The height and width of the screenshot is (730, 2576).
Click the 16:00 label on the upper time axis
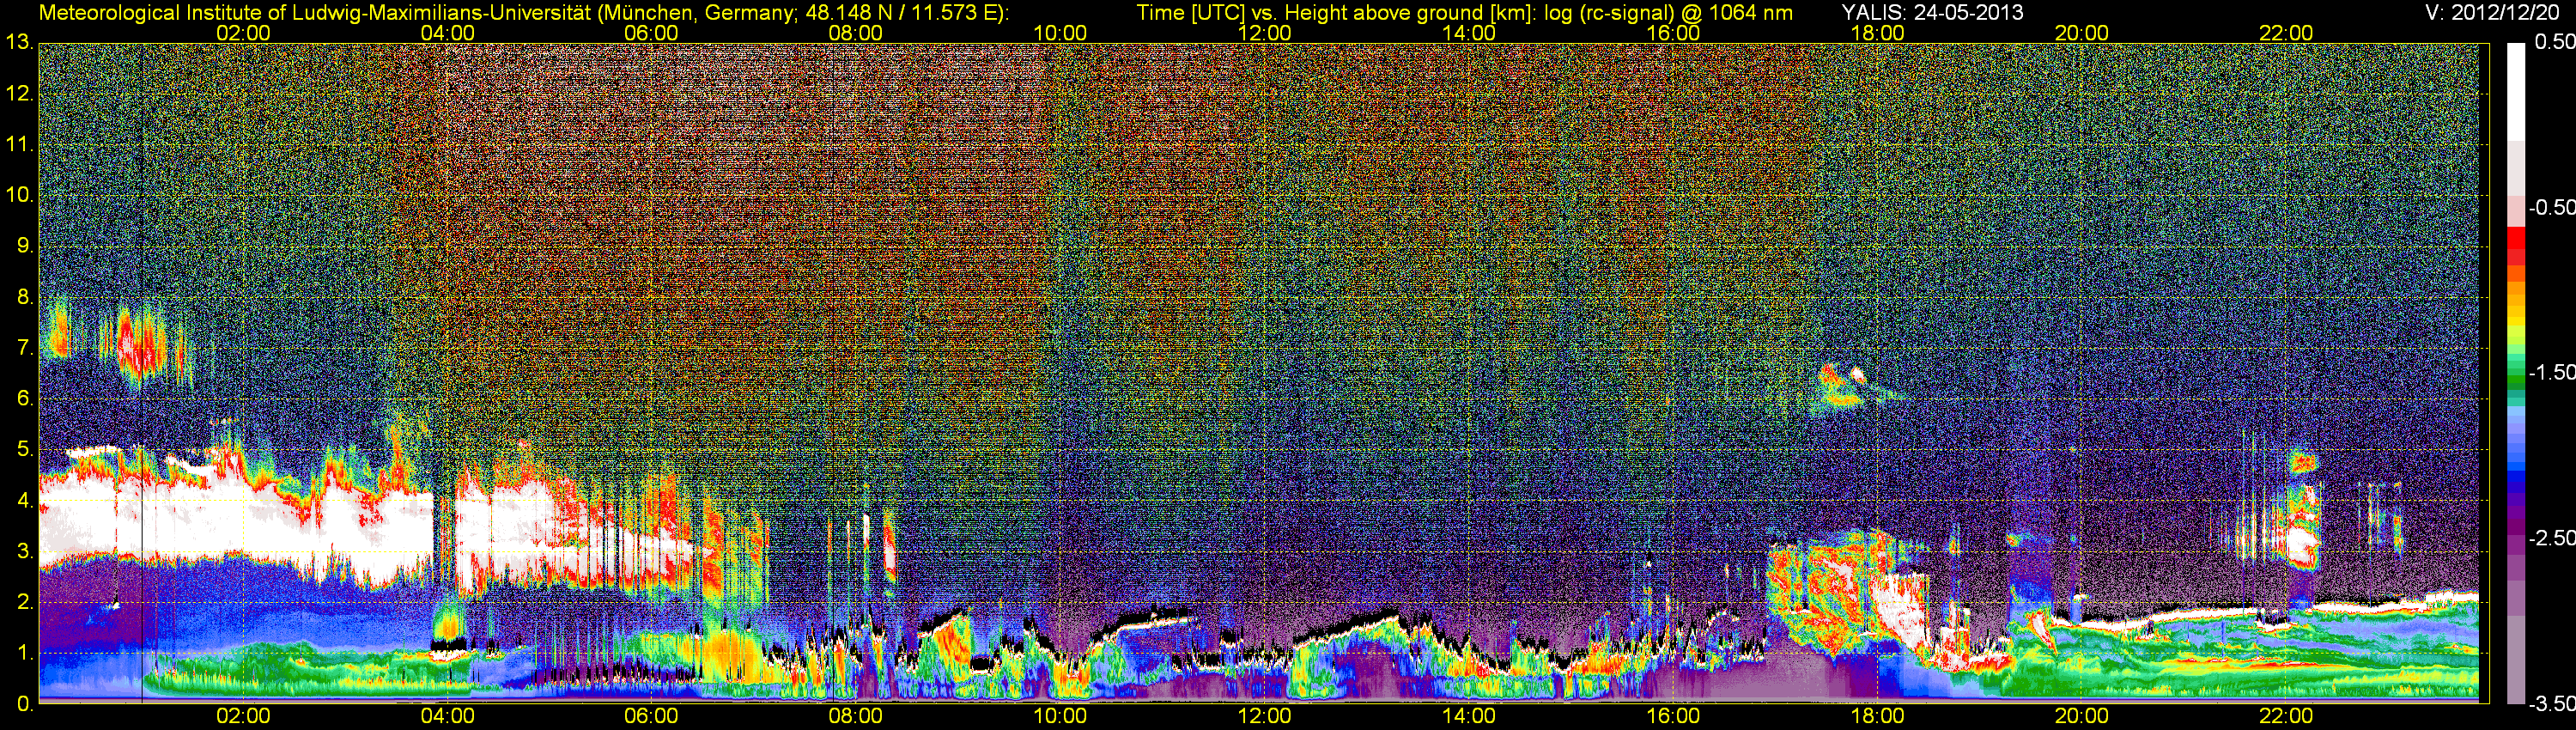(x=1673, y=33)
